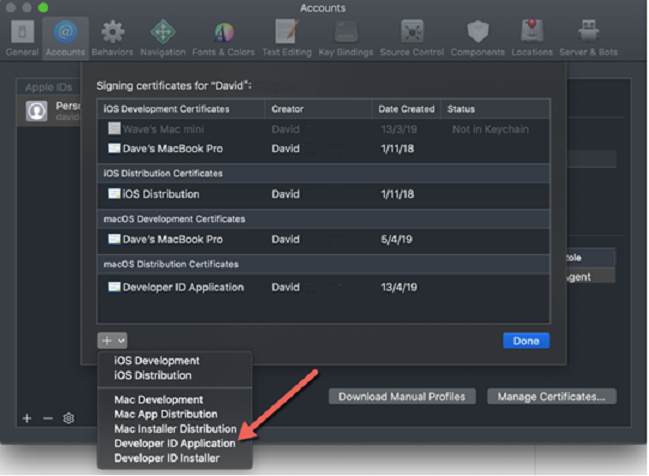Open the add certificate plus dropdown
The width and height of the screenshot is (649, 476).
click(112, 341)
